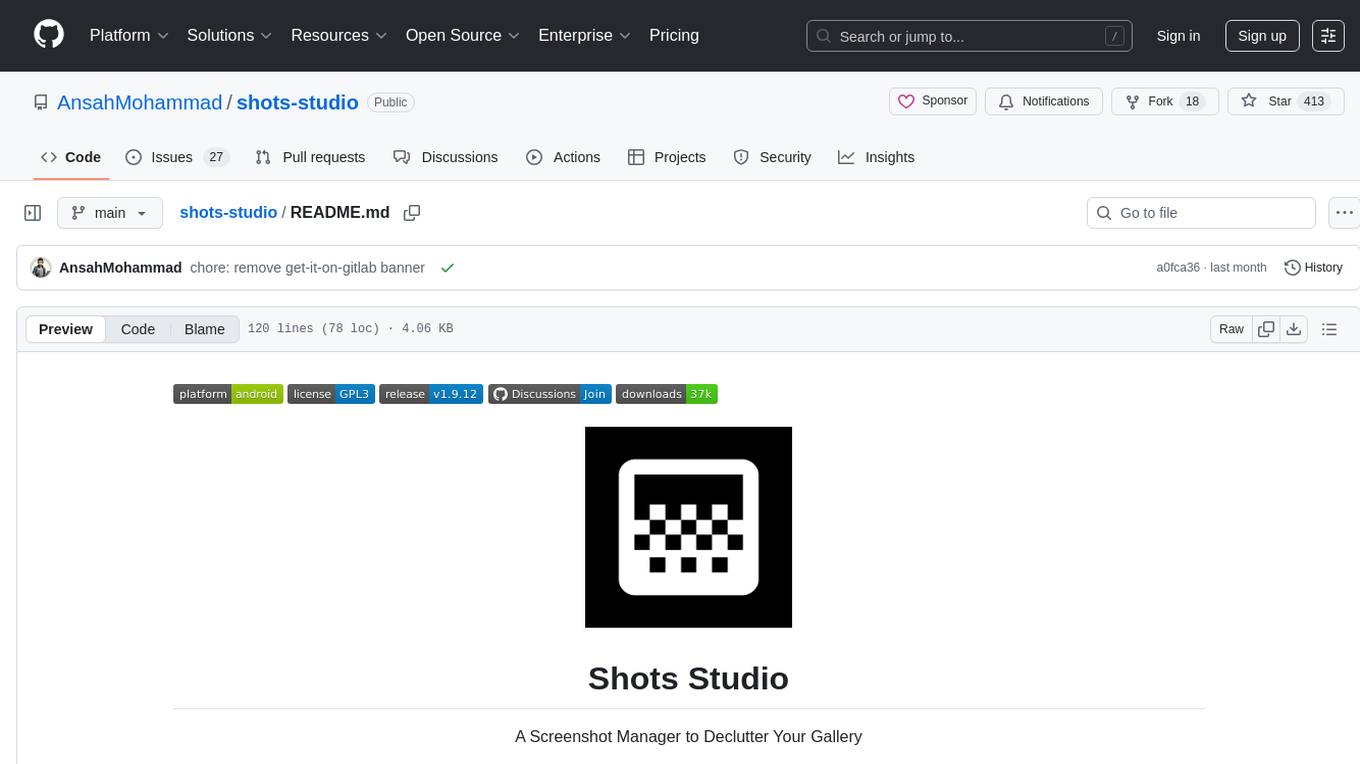1360x764 pixels.
Task: Click the Shots Studio app logo image
Action: tap(688, 527)
